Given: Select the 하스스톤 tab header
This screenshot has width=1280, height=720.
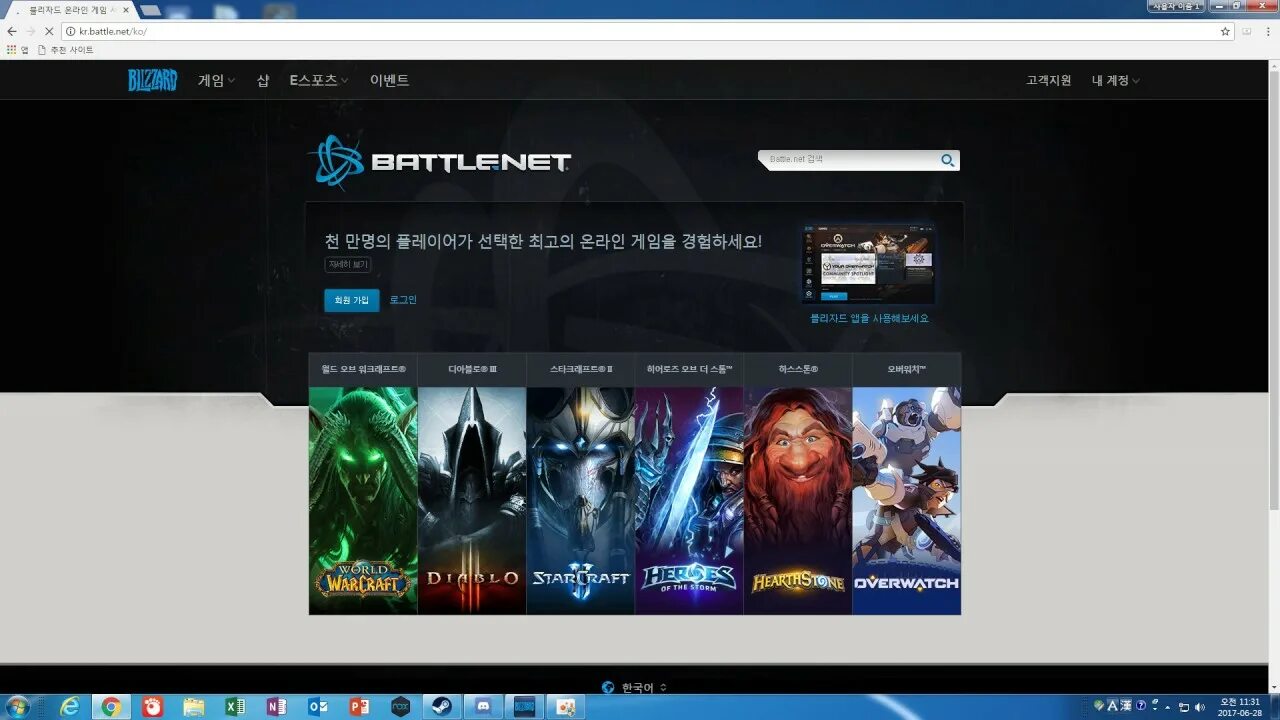Looking at the screenshot, I should [x=798, y=369].
